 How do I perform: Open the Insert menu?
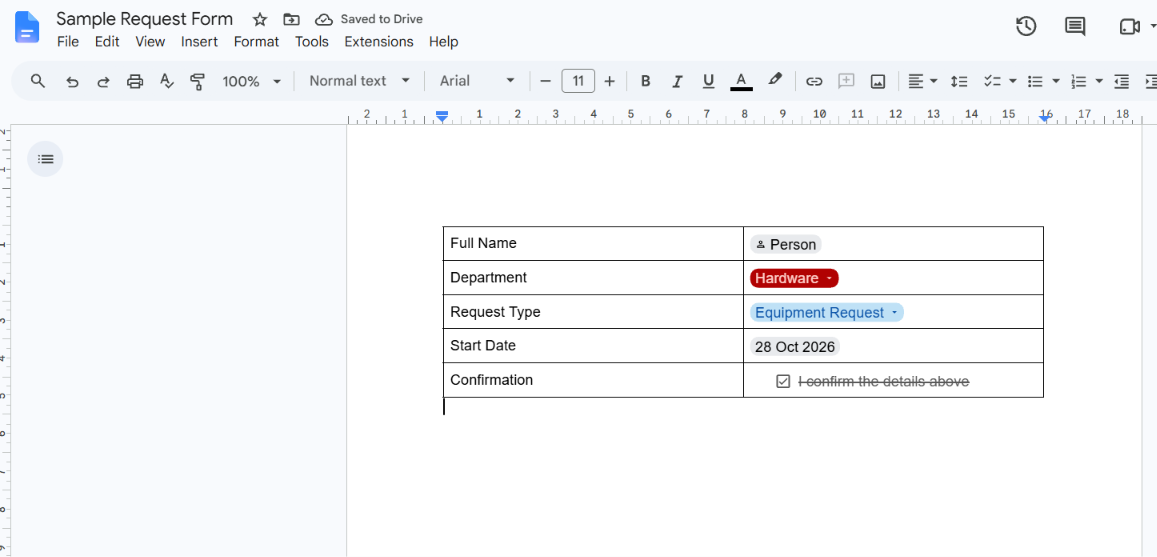(x=199, y=41)
